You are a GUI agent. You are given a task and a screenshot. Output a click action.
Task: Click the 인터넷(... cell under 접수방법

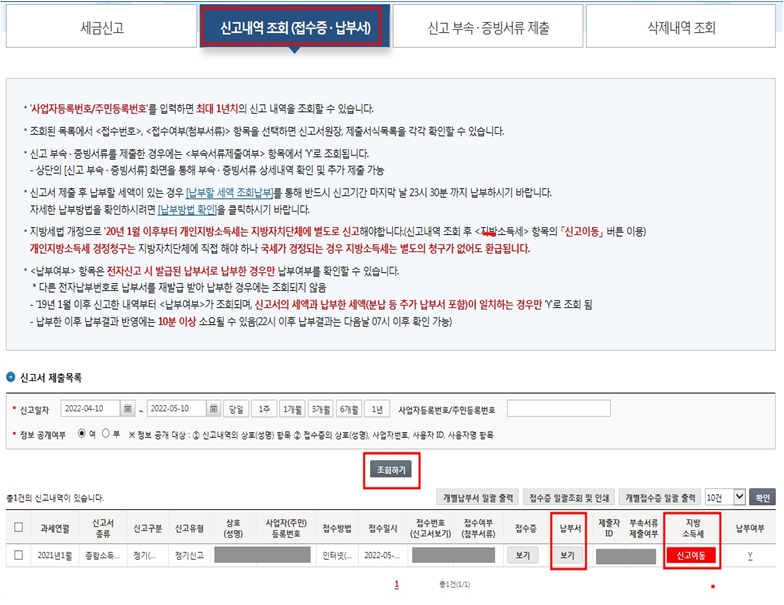[x=338, y=556]
